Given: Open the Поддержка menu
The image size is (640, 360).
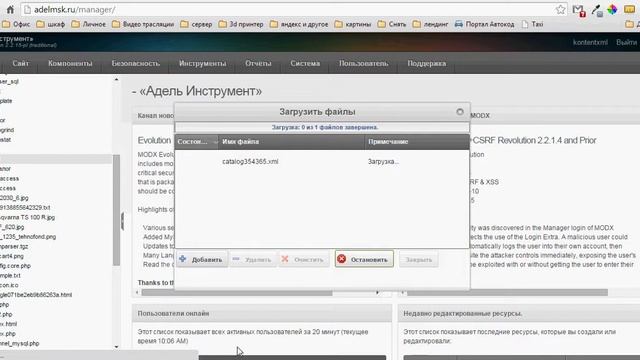Looking at the screenshot, I should [427, 63].
